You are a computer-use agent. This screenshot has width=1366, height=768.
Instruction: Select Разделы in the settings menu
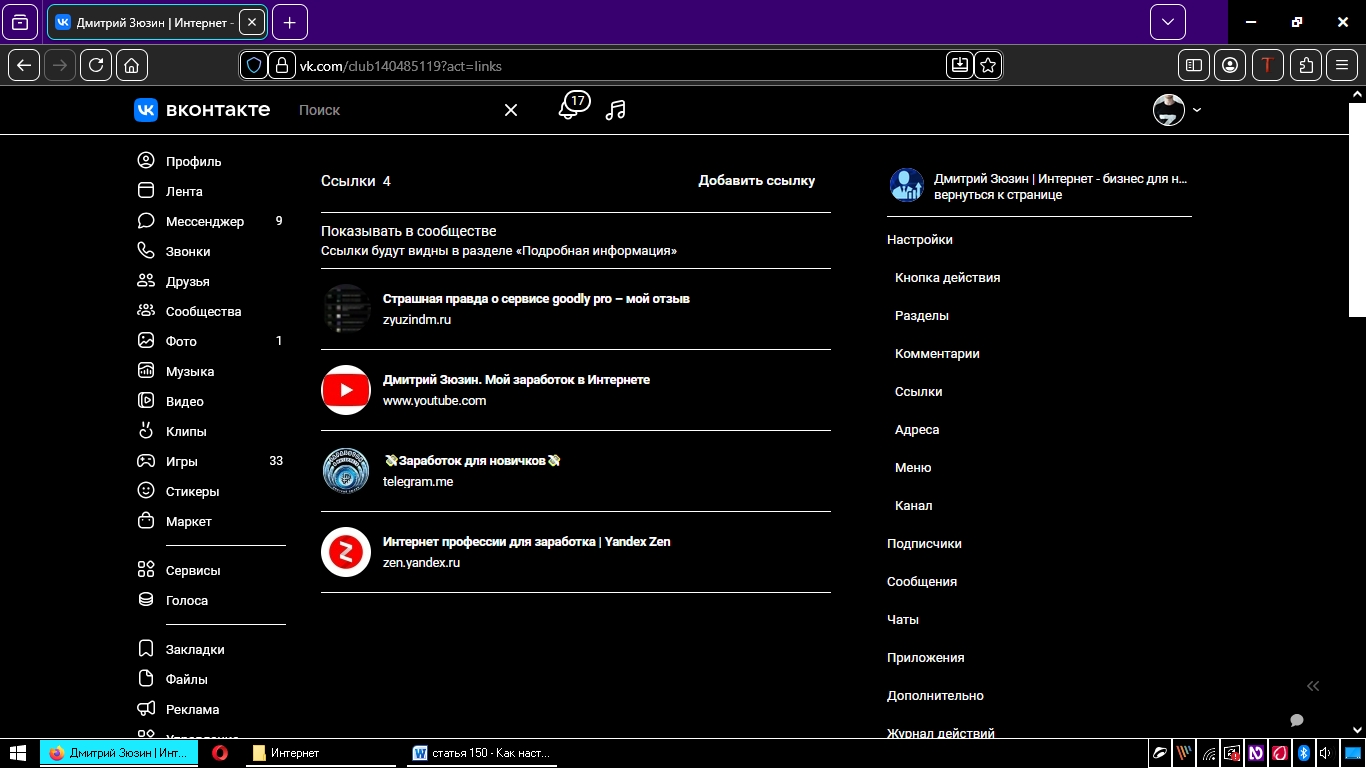coord(921,315)
